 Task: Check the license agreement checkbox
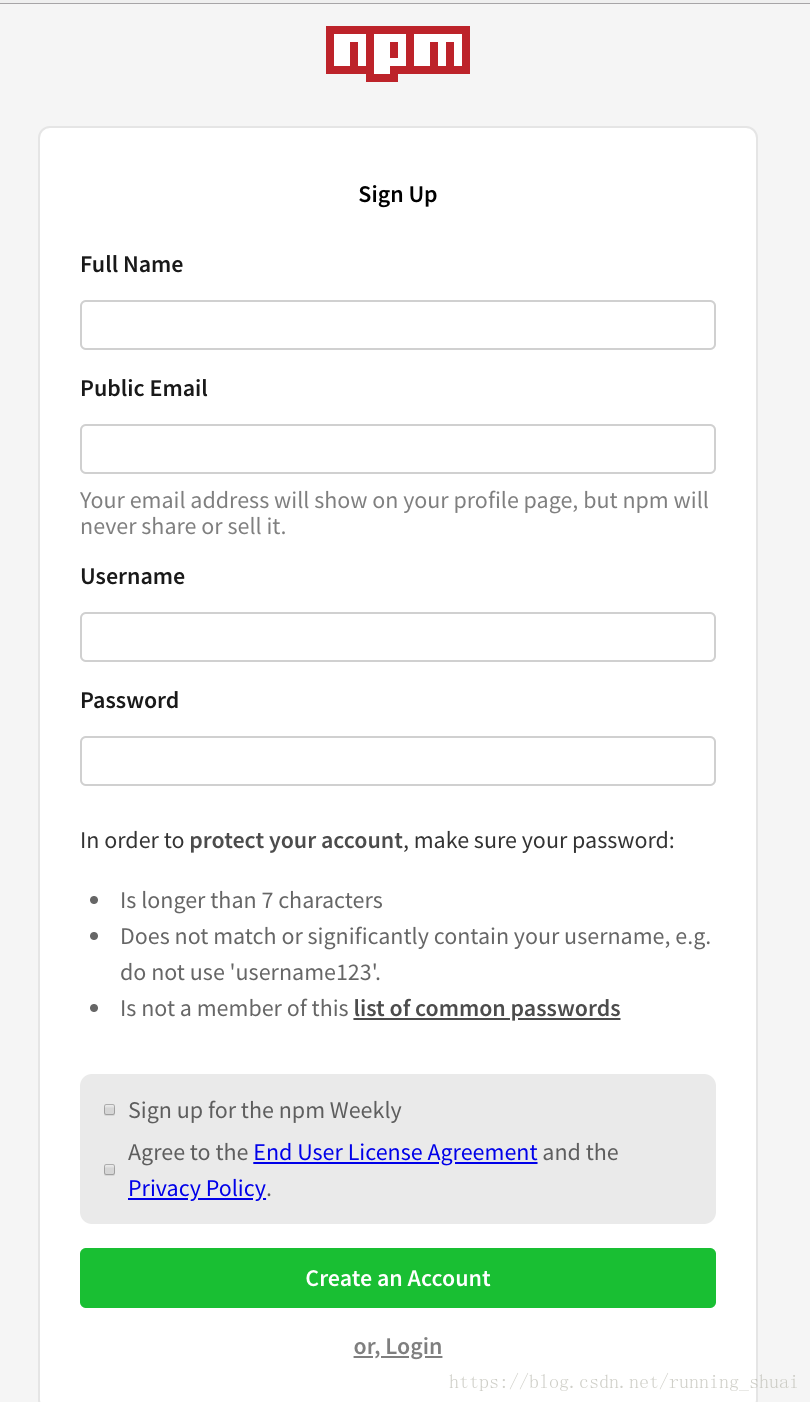coord(110,1169)
